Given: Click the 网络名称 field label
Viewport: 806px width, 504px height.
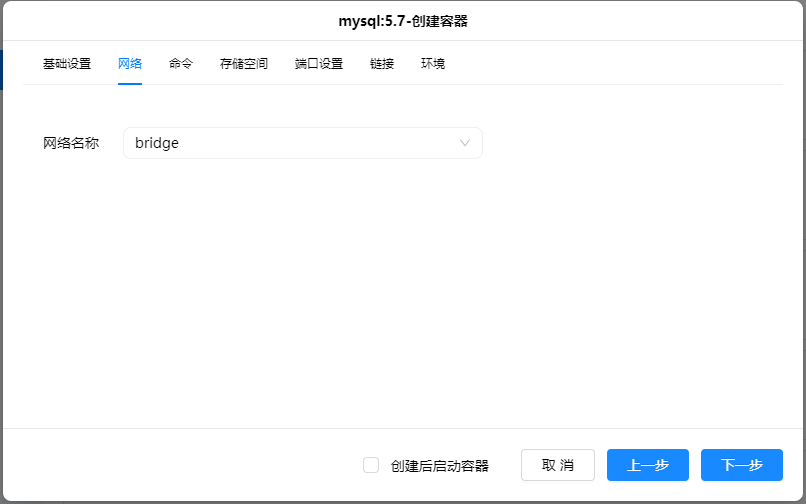Looking at the screenshot, I should point(71,143).
